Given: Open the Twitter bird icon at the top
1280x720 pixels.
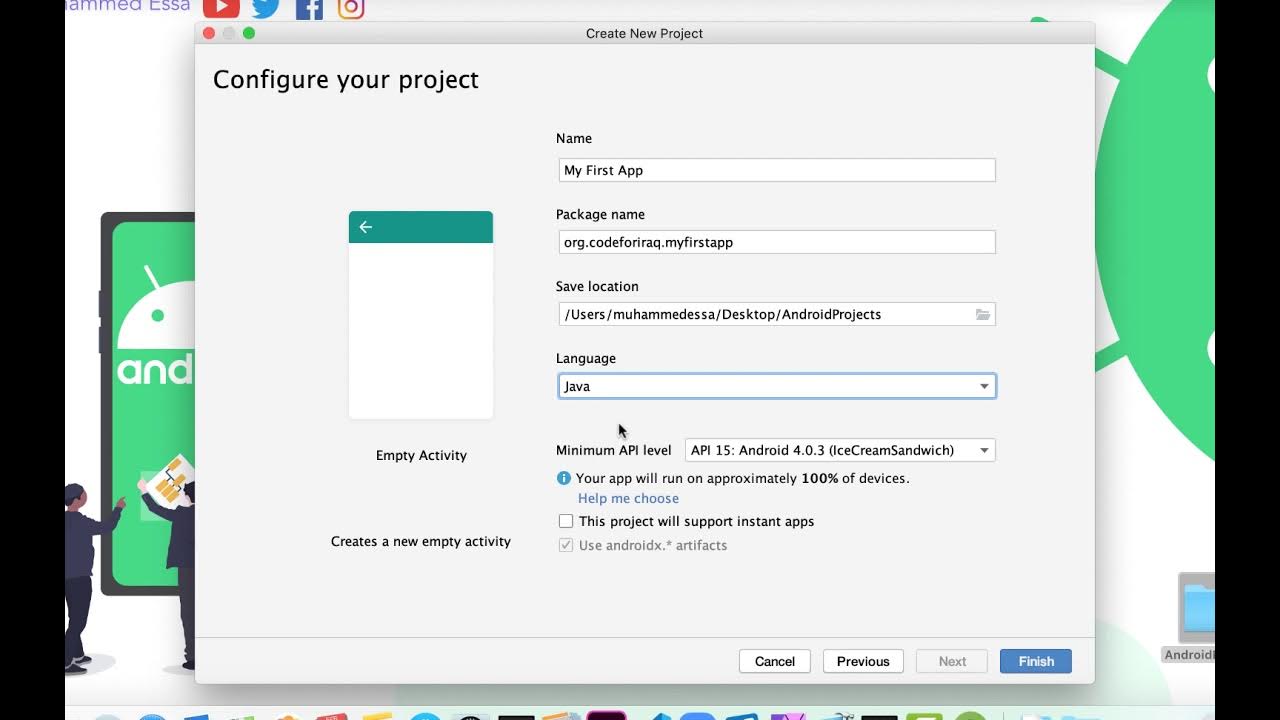Looking at the screenshot, I should point(265,8).
